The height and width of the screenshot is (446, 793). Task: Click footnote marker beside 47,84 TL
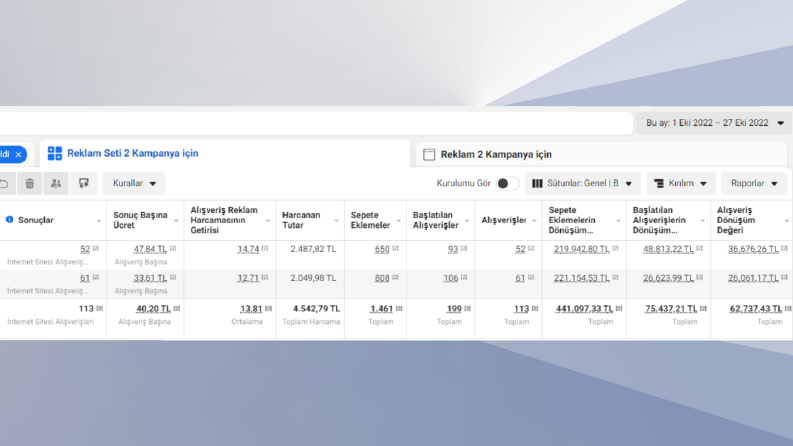point(173,248)
